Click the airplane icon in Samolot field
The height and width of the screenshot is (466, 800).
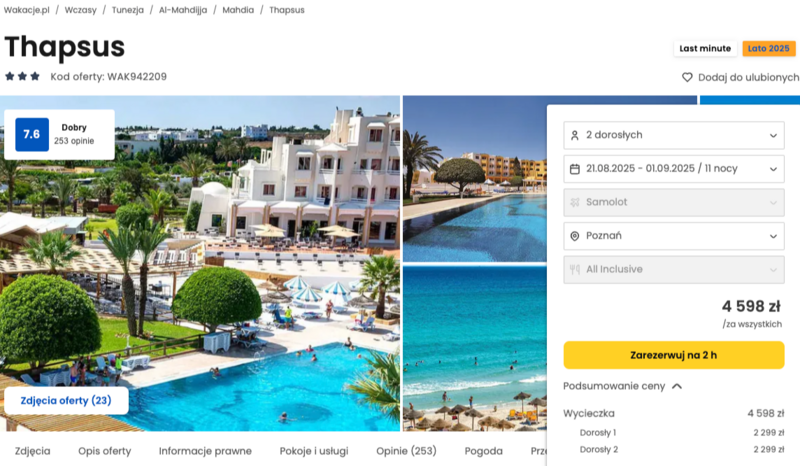click(x=574, y=202)
